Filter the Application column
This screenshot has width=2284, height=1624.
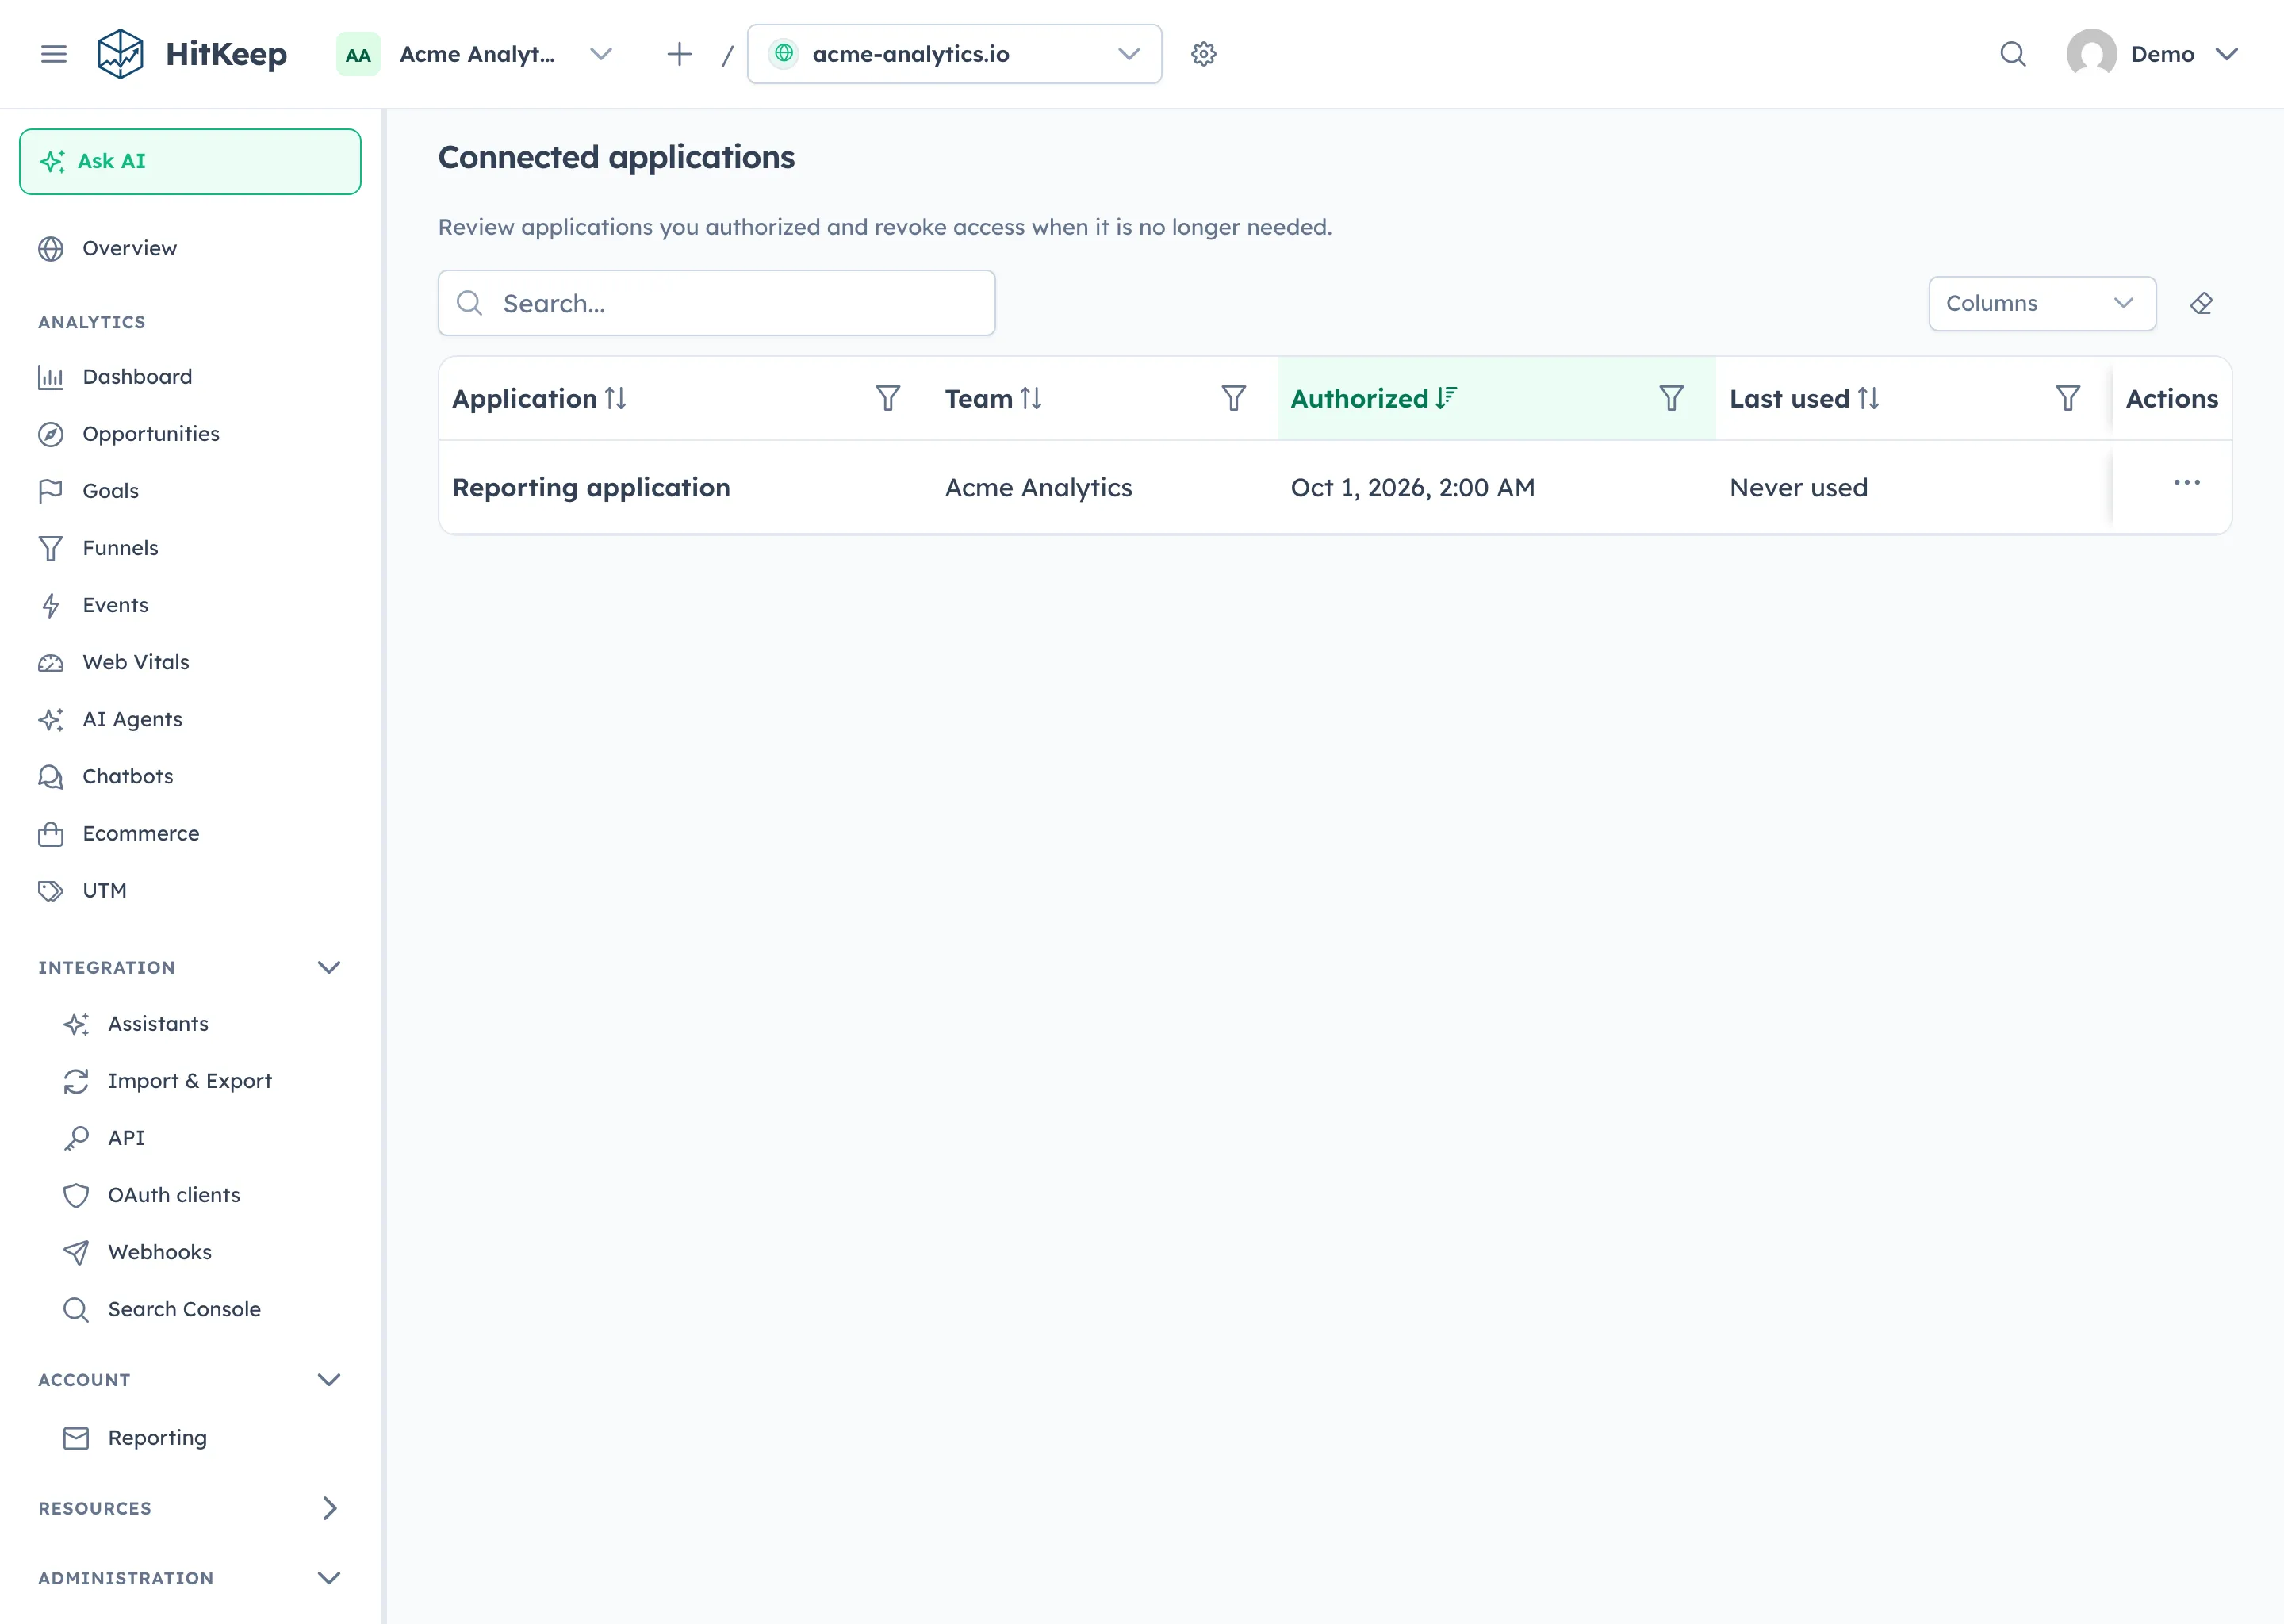(x=888, y=398)
